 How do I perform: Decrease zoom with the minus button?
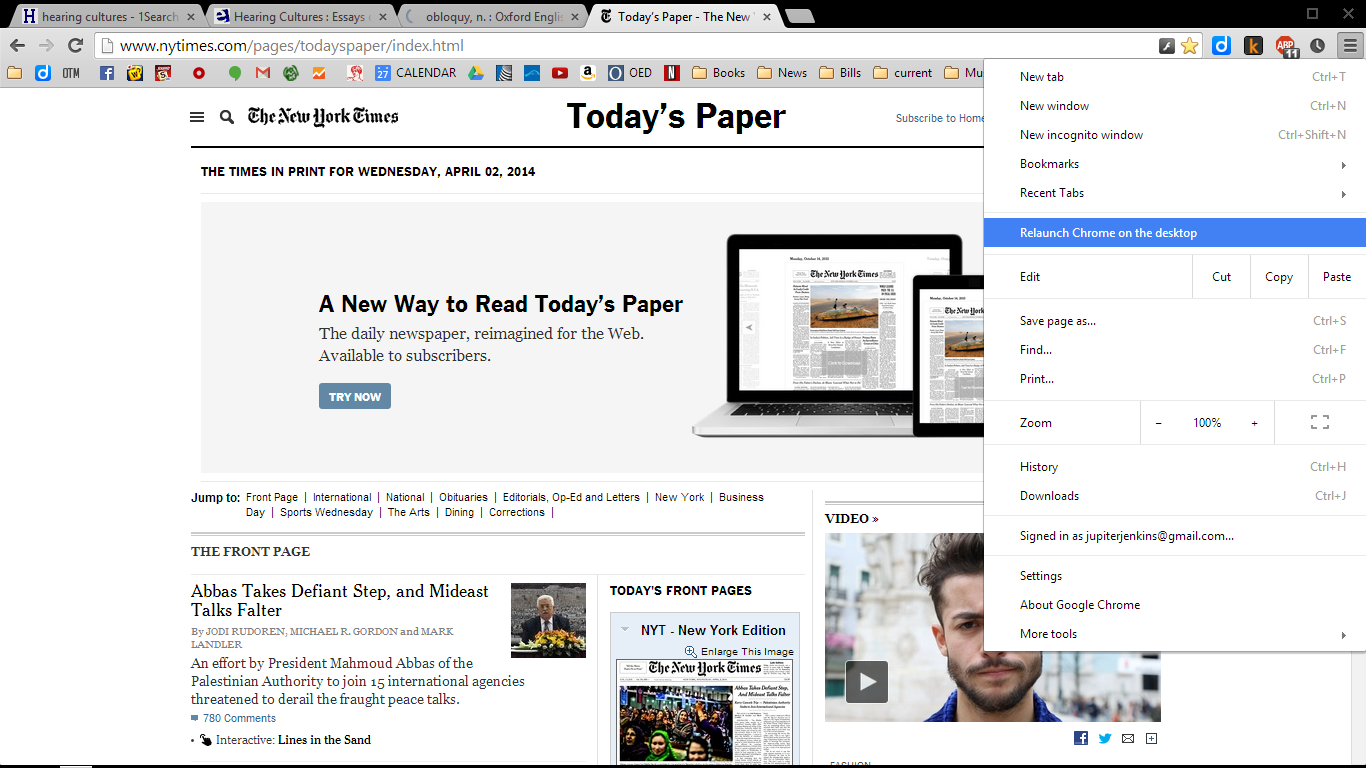[x=1159, y=423]
